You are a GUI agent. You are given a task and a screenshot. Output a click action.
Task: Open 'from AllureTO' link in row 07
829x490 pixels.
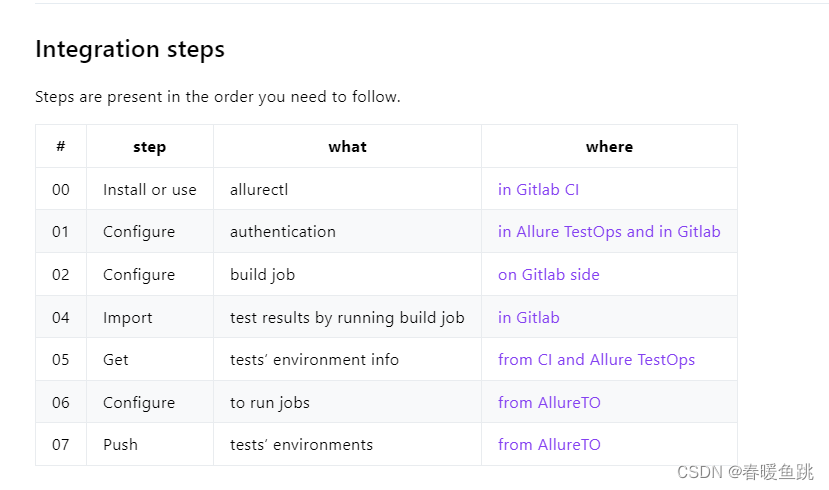tap(549, 445)
